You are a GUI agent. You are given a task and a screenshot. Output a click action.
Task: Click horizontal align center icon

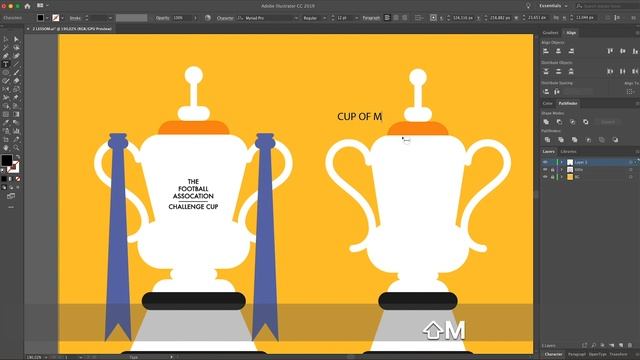point(558,51)
